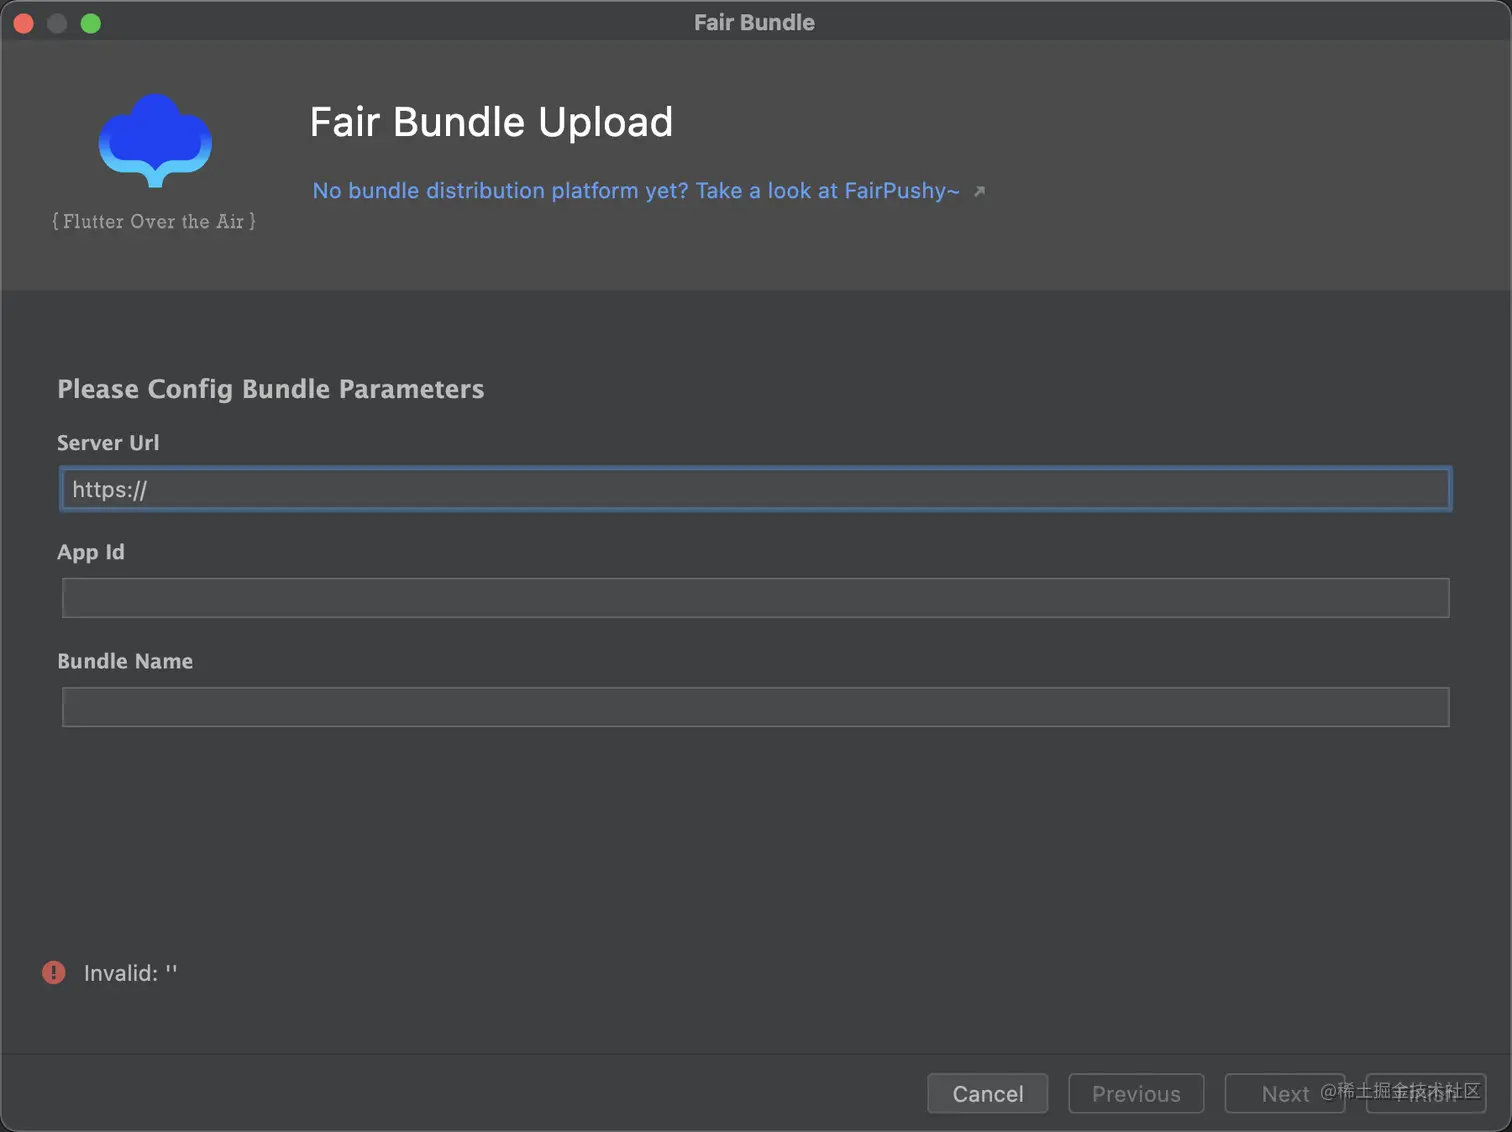The height and width of the screenshot is (1132, 1512).
Task: Click the Fair blue cloud logo
Action: click(155, 140)
